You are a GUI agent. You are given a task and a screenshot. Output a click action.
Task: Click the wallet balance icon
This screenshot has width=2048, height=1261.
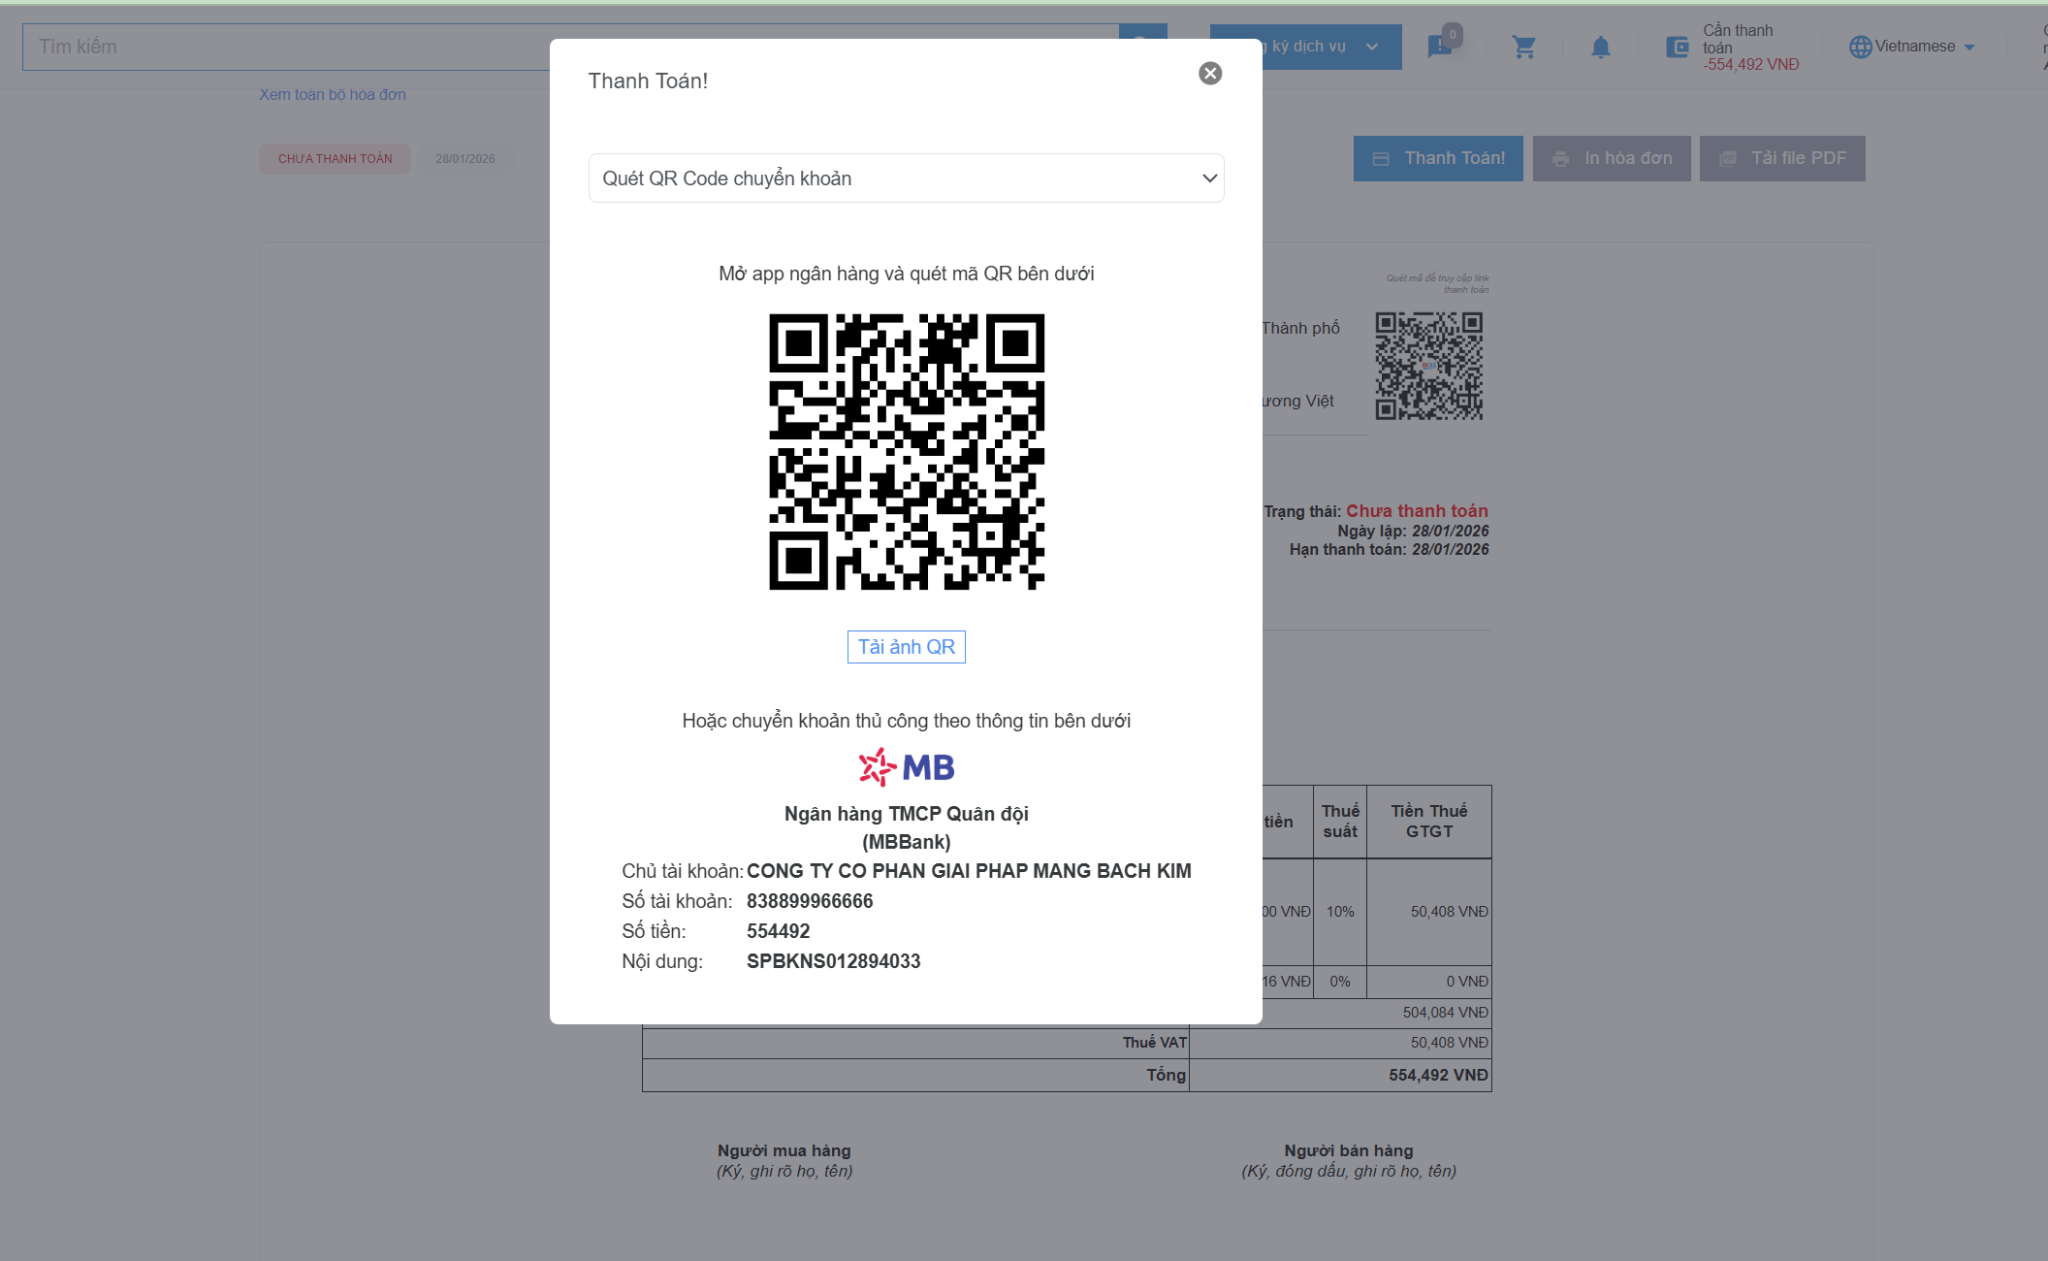[x=1677, y=47]
